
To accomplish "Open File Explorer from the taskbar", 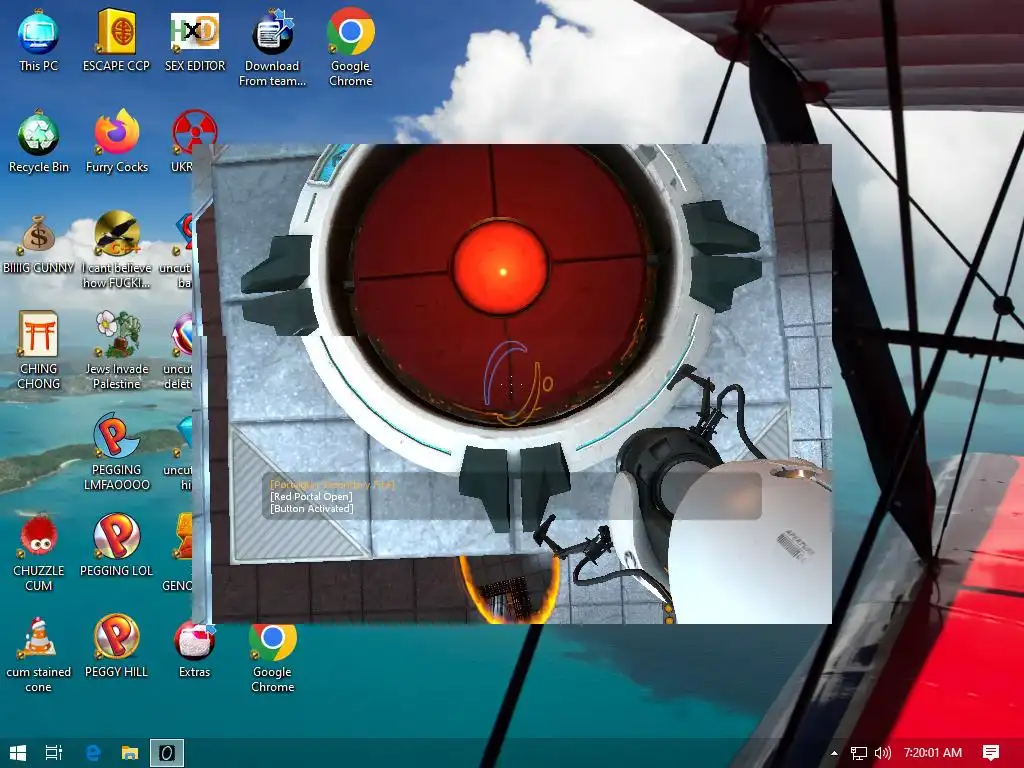I will pos(130,753).
